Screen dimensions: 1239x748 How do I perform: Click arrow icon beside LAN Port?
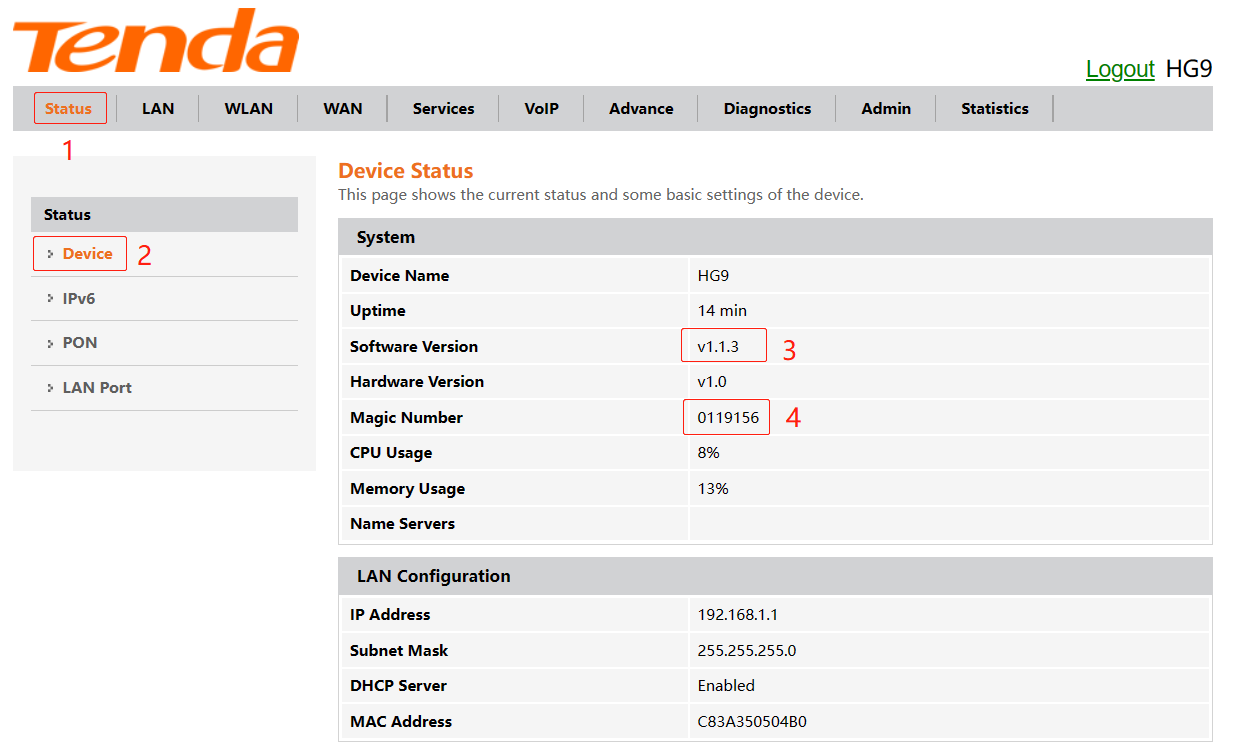(x=50, y=387)
